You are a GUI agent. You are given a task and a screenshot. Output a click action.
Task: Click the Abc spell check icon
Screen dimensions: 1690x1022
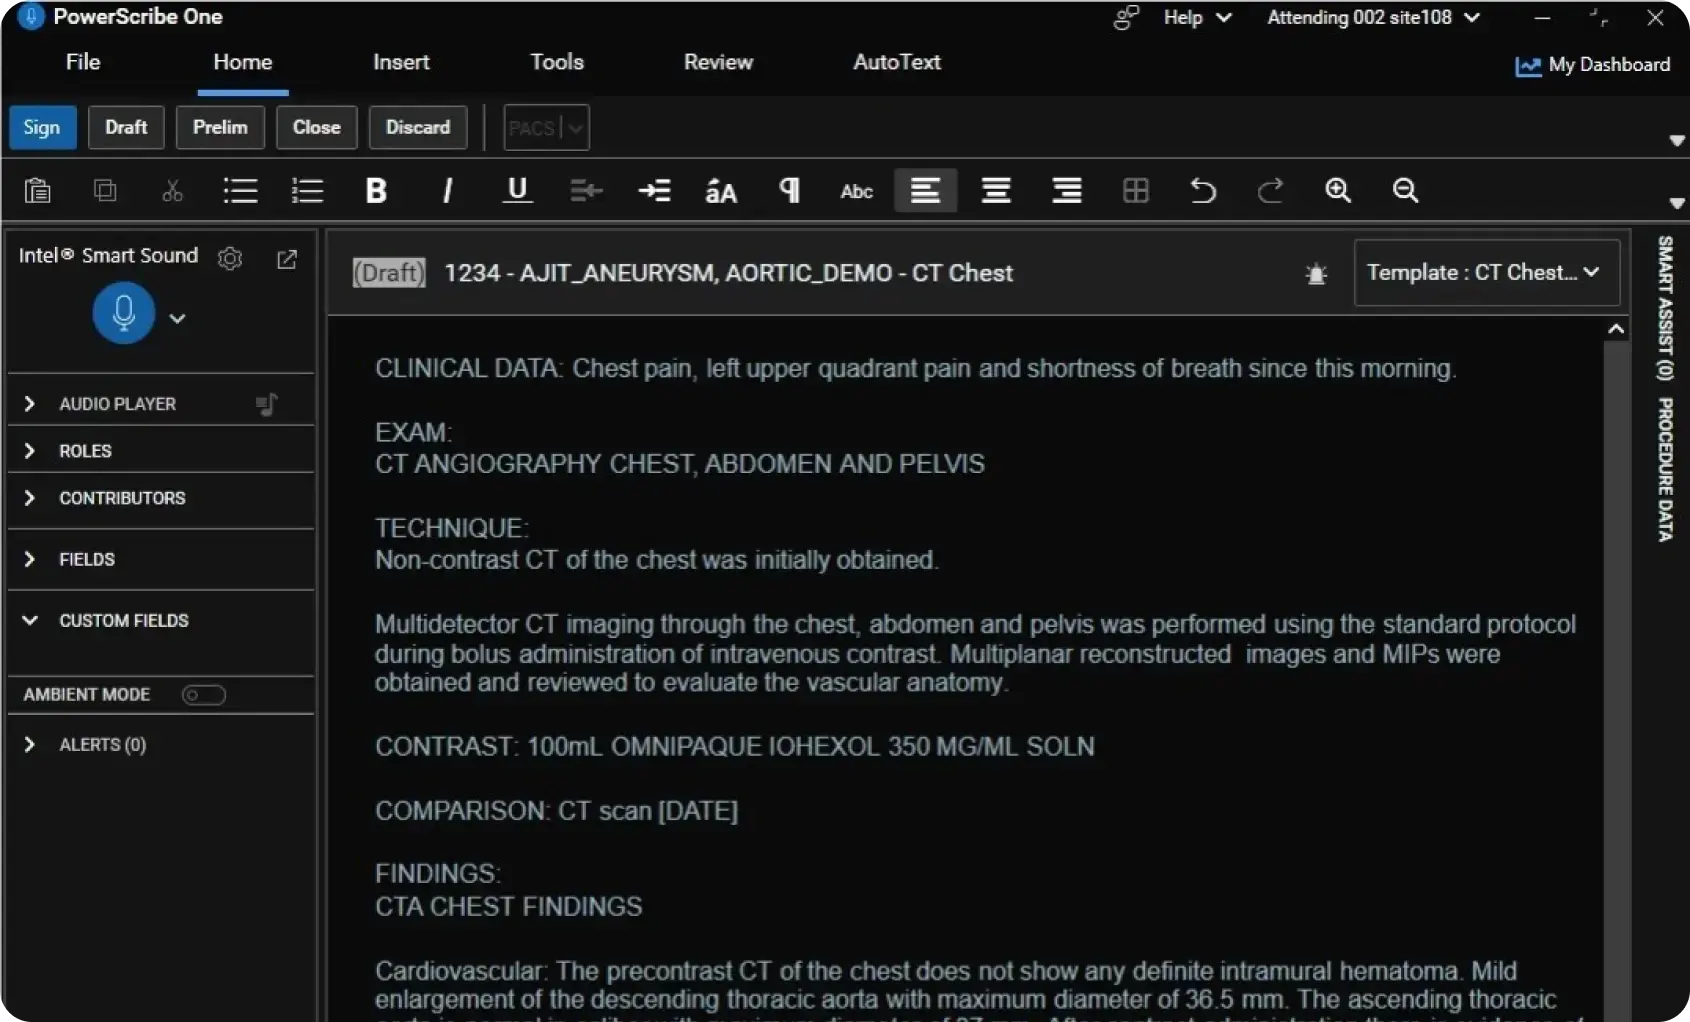(x=856, y=191)
